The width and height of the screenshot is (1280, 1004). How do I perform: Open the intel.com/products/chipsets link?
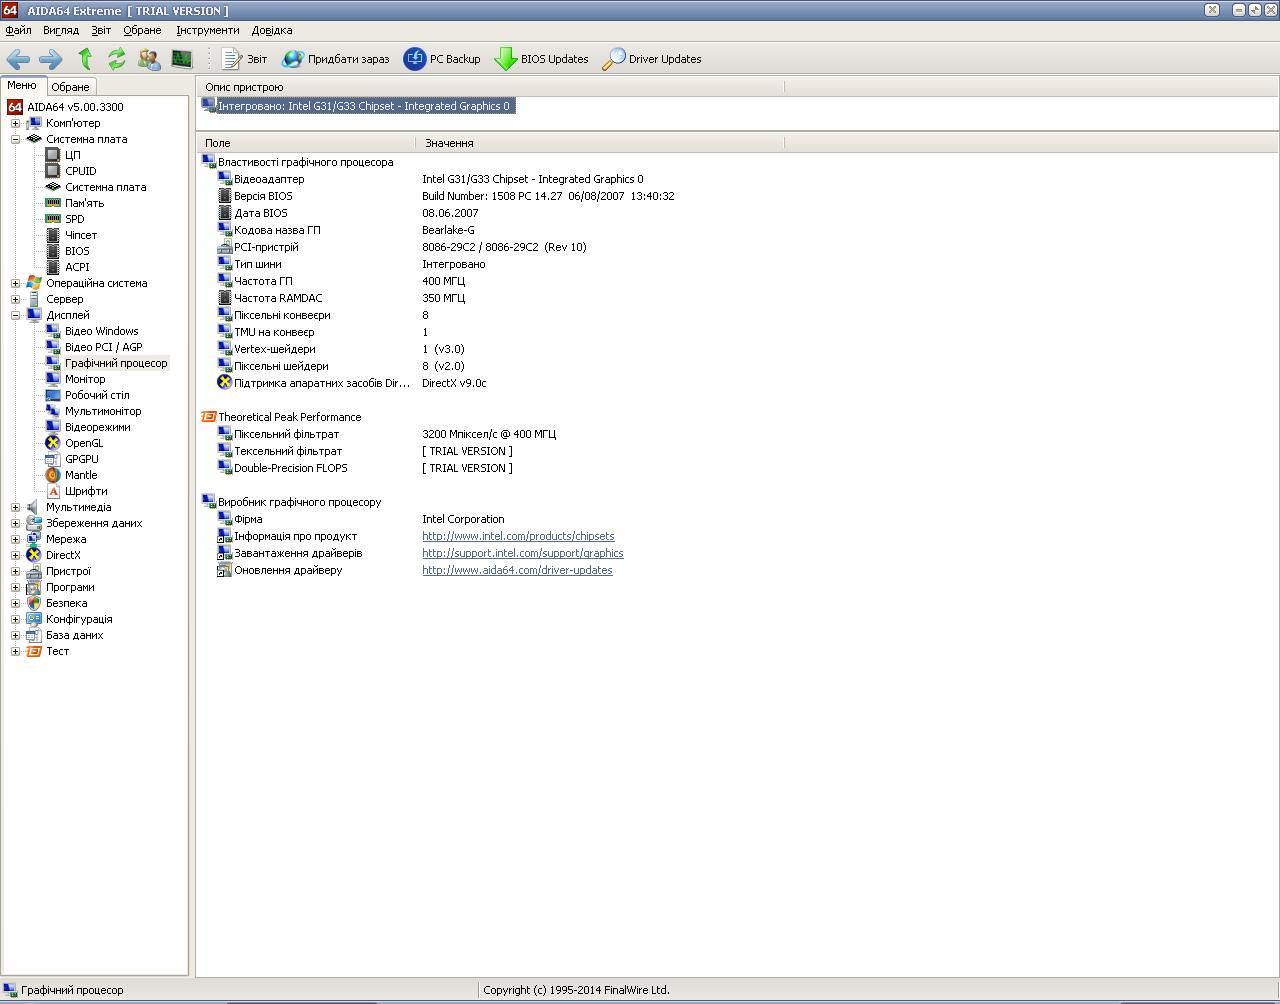[518, 536]
